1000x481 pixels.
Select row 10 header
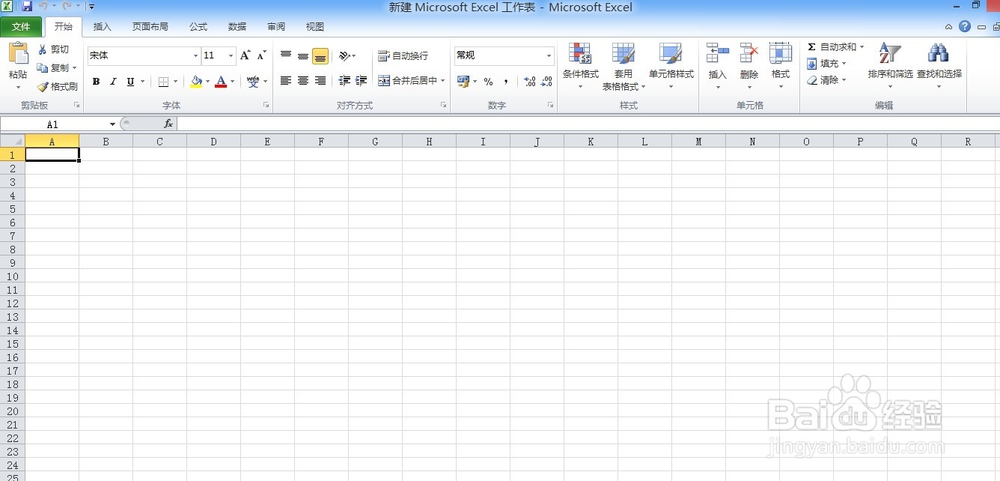(13, 276)
